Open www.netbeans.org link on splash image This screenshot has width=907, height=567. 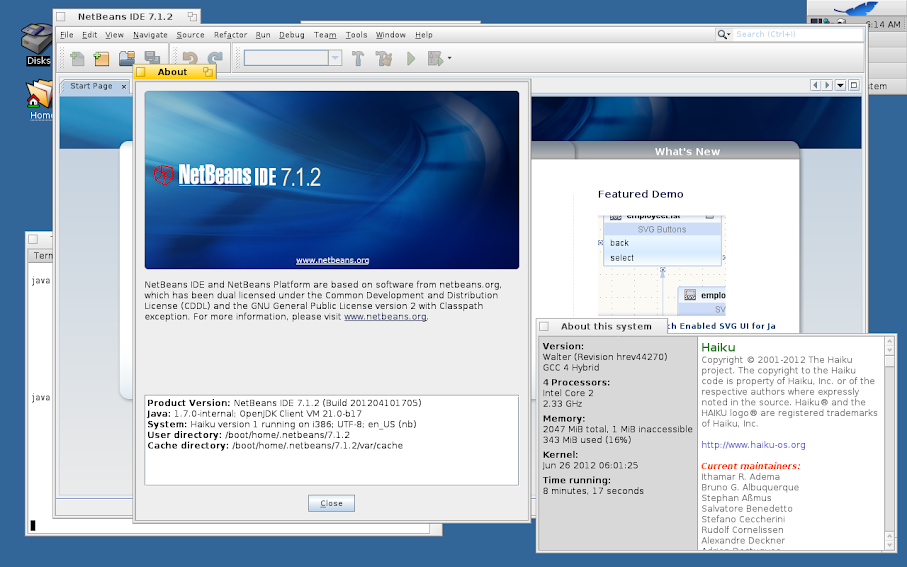click(x=333, y=260)
